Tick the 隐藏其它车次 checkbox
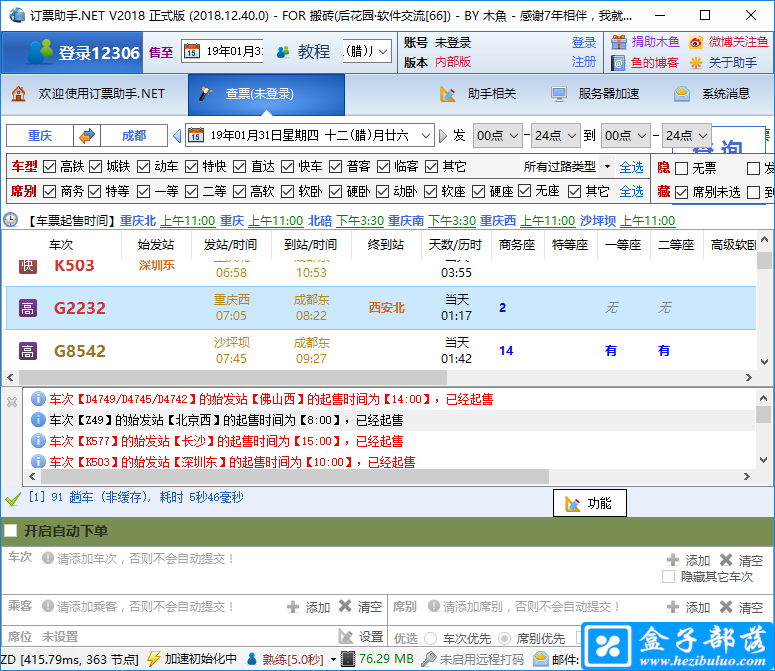Image resolution: width=775 pixels, height=671 pixels. click(x=668, y=577)
